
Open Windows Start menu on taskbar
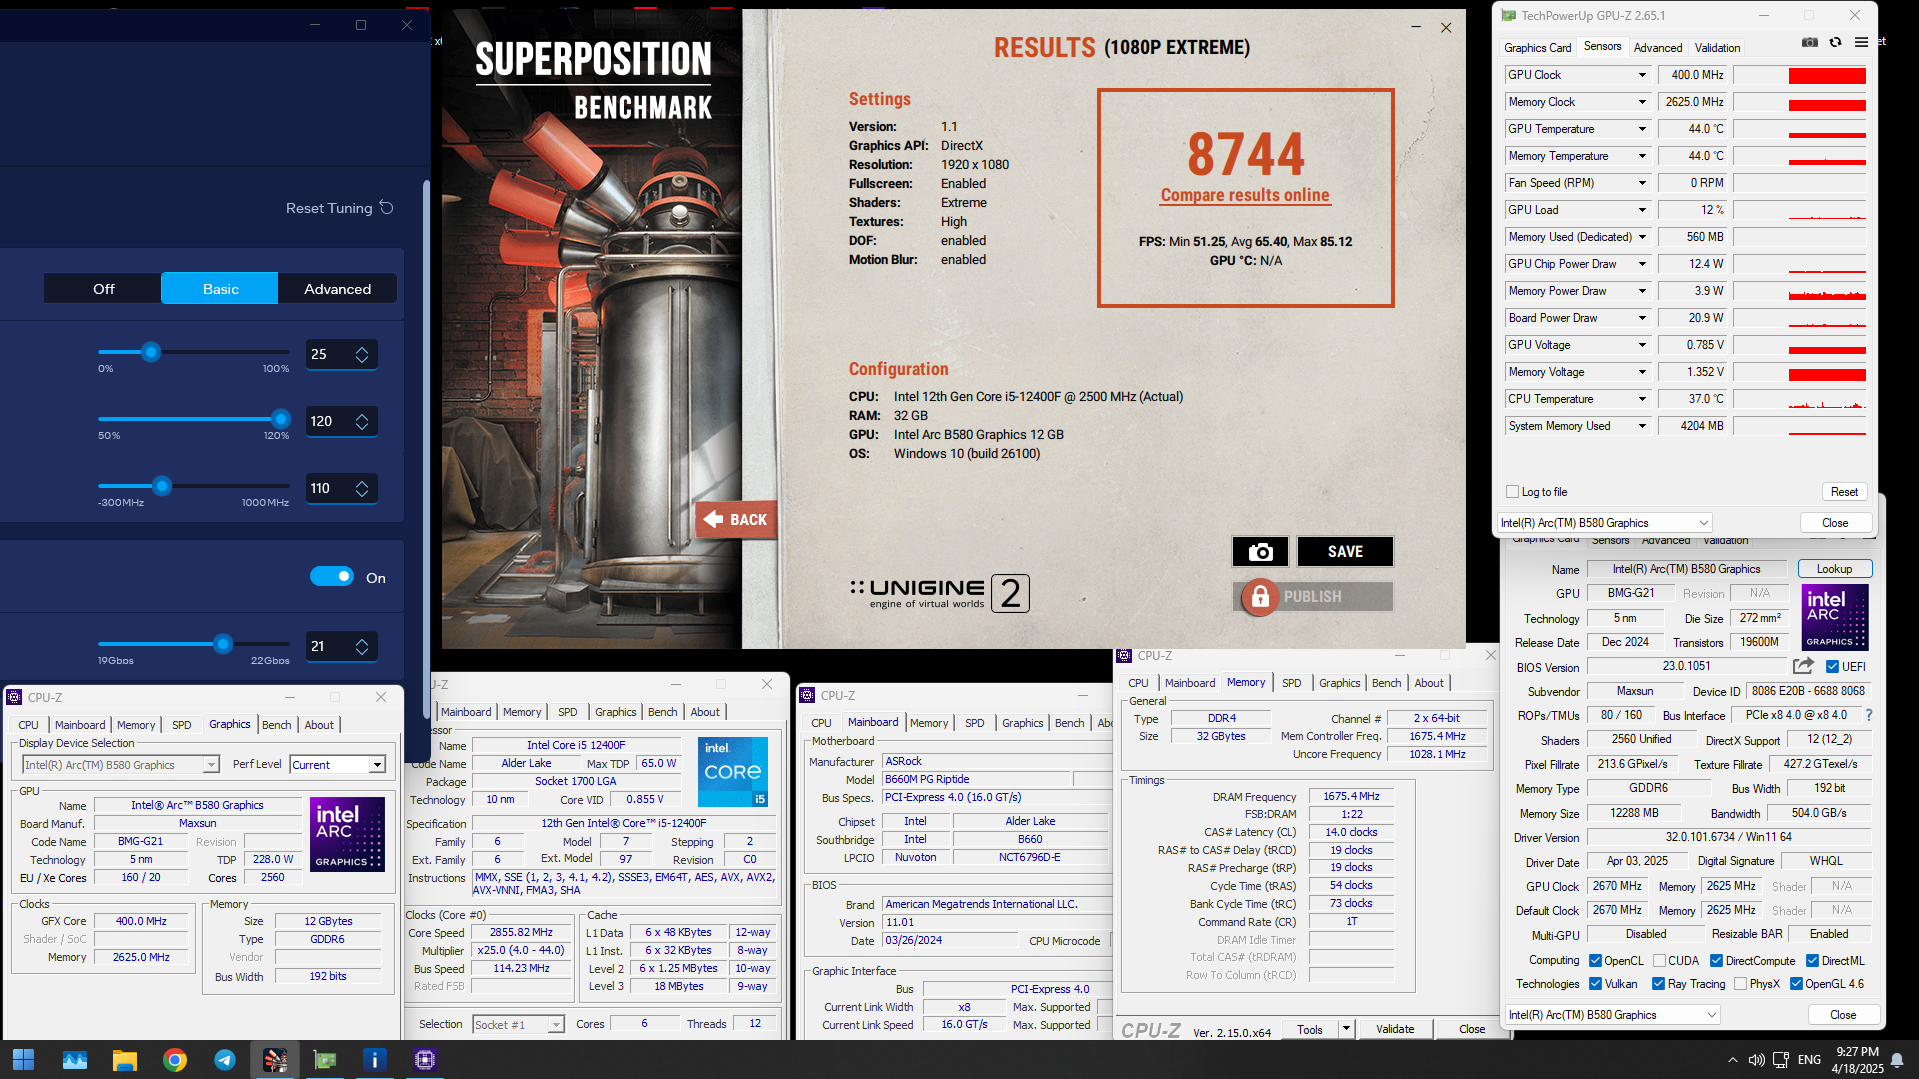(x=24, y=1059)
